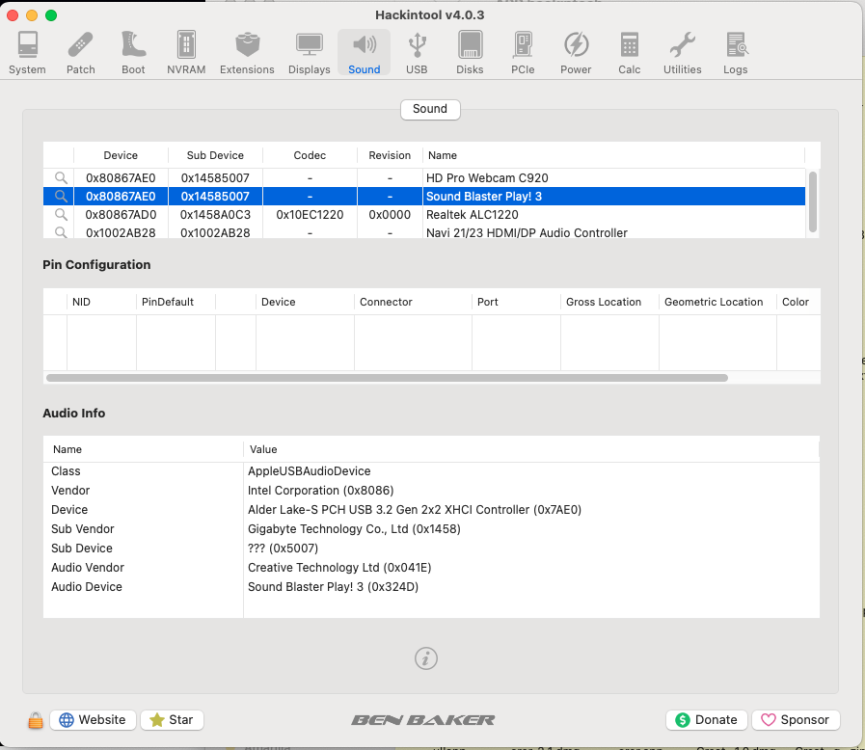Click the Pin Configuration horizontal scrollbar

387,378
